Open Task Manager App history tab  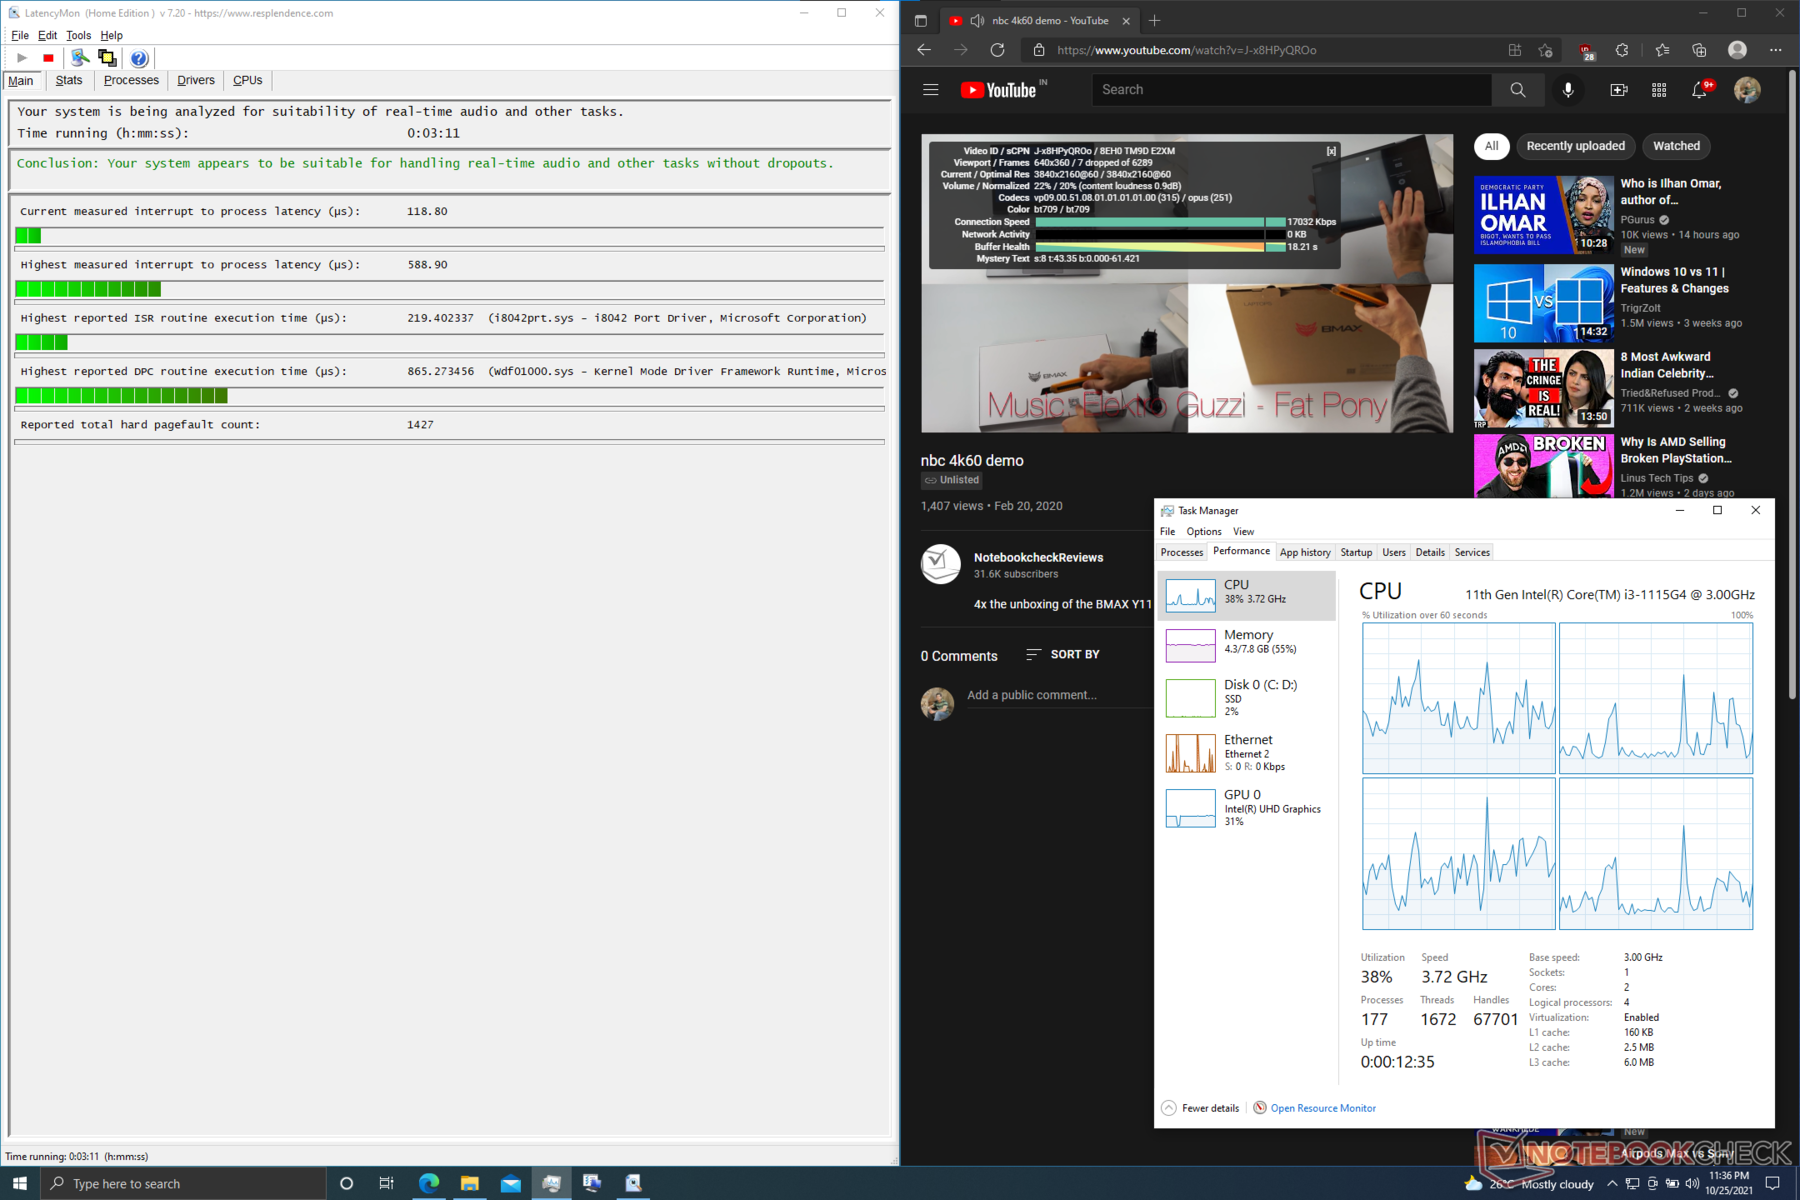[1305, 552]
